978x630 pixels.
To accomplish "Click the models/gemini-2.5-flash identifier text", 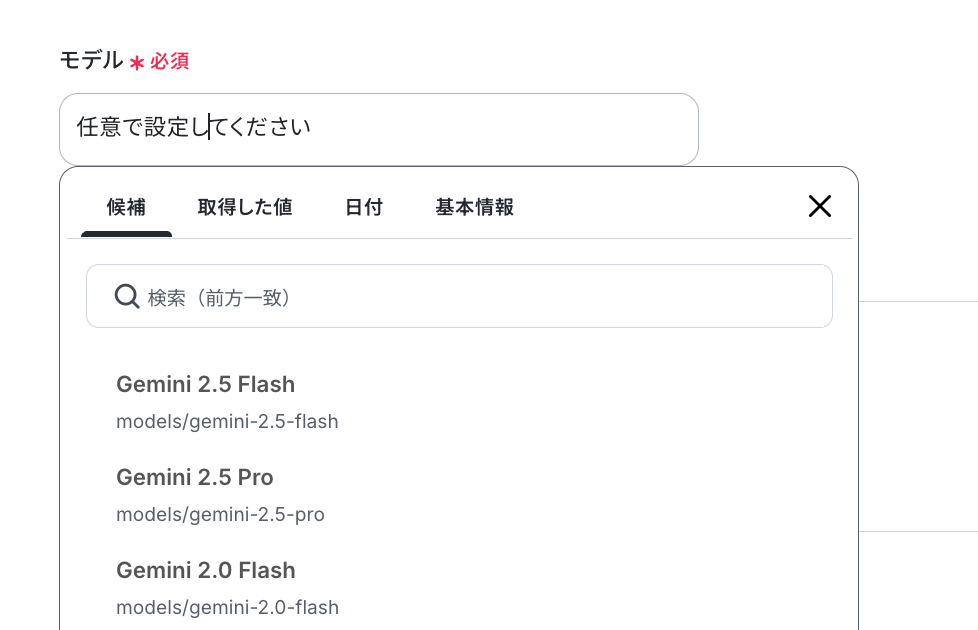I will [x=227, y=422].
